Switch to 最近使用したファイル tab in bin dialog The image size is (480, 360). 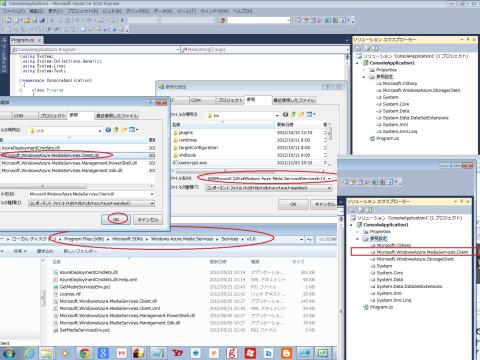click(294, 100)
